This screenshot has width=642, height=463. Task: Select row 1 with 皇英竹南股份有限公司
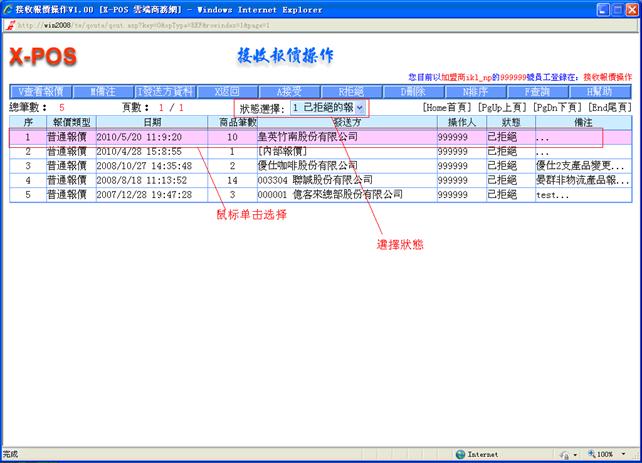coord(320,136)
